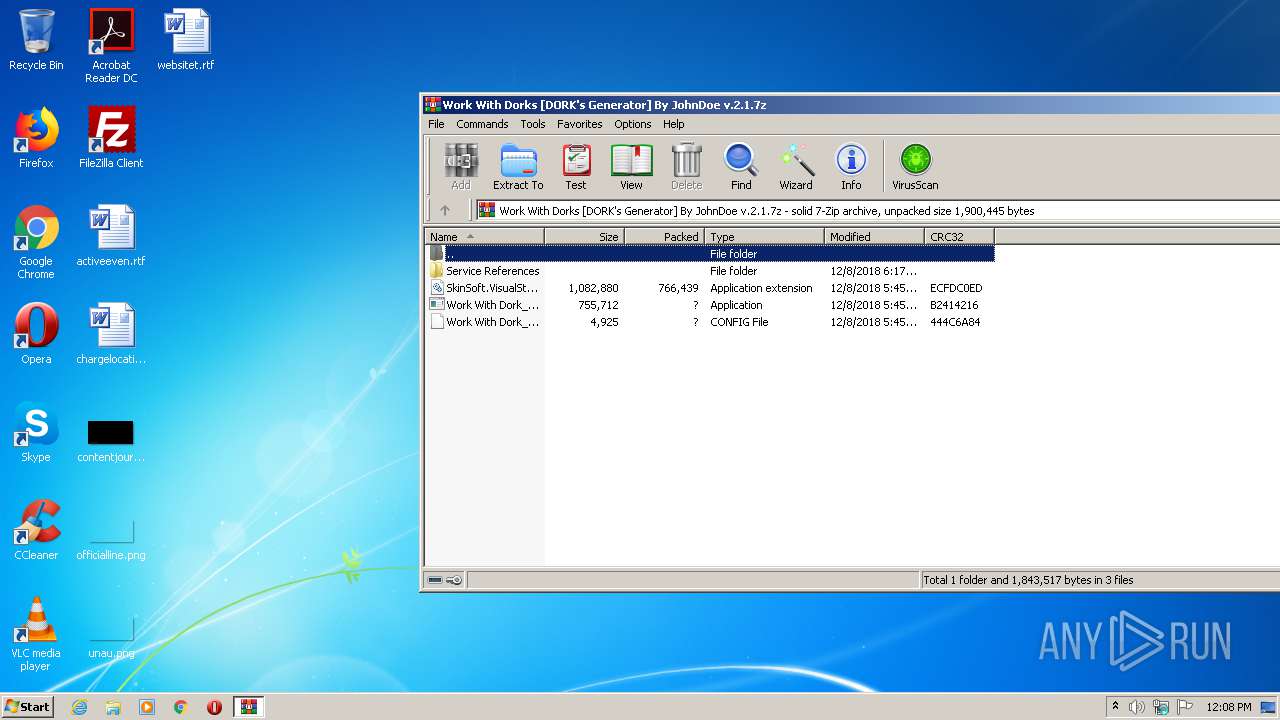The width and height of the screenshot is (1280, 720).
Task: Open the Options menu
Action: point(633,124)
